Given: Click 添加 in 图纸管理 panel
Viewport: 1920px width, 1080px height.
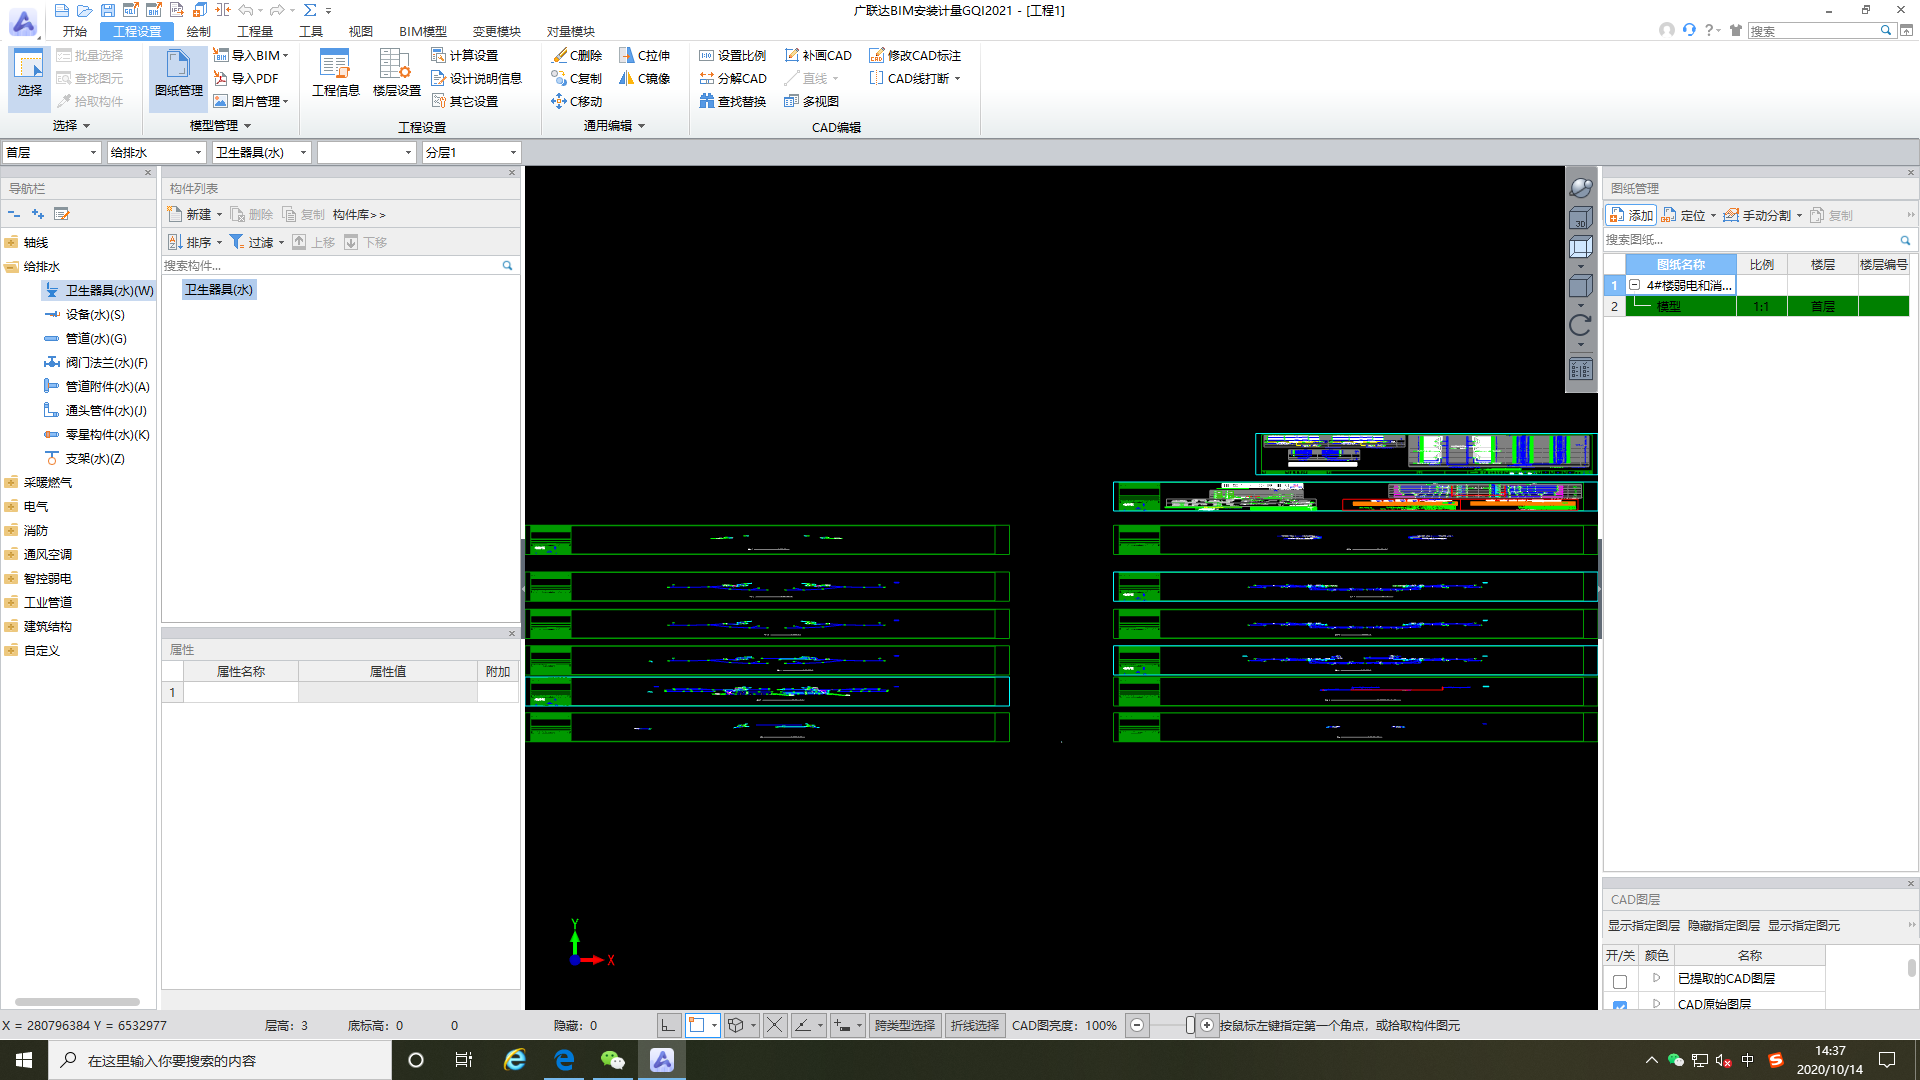Looking at the screenshot, I should [x=1631, y=215].
